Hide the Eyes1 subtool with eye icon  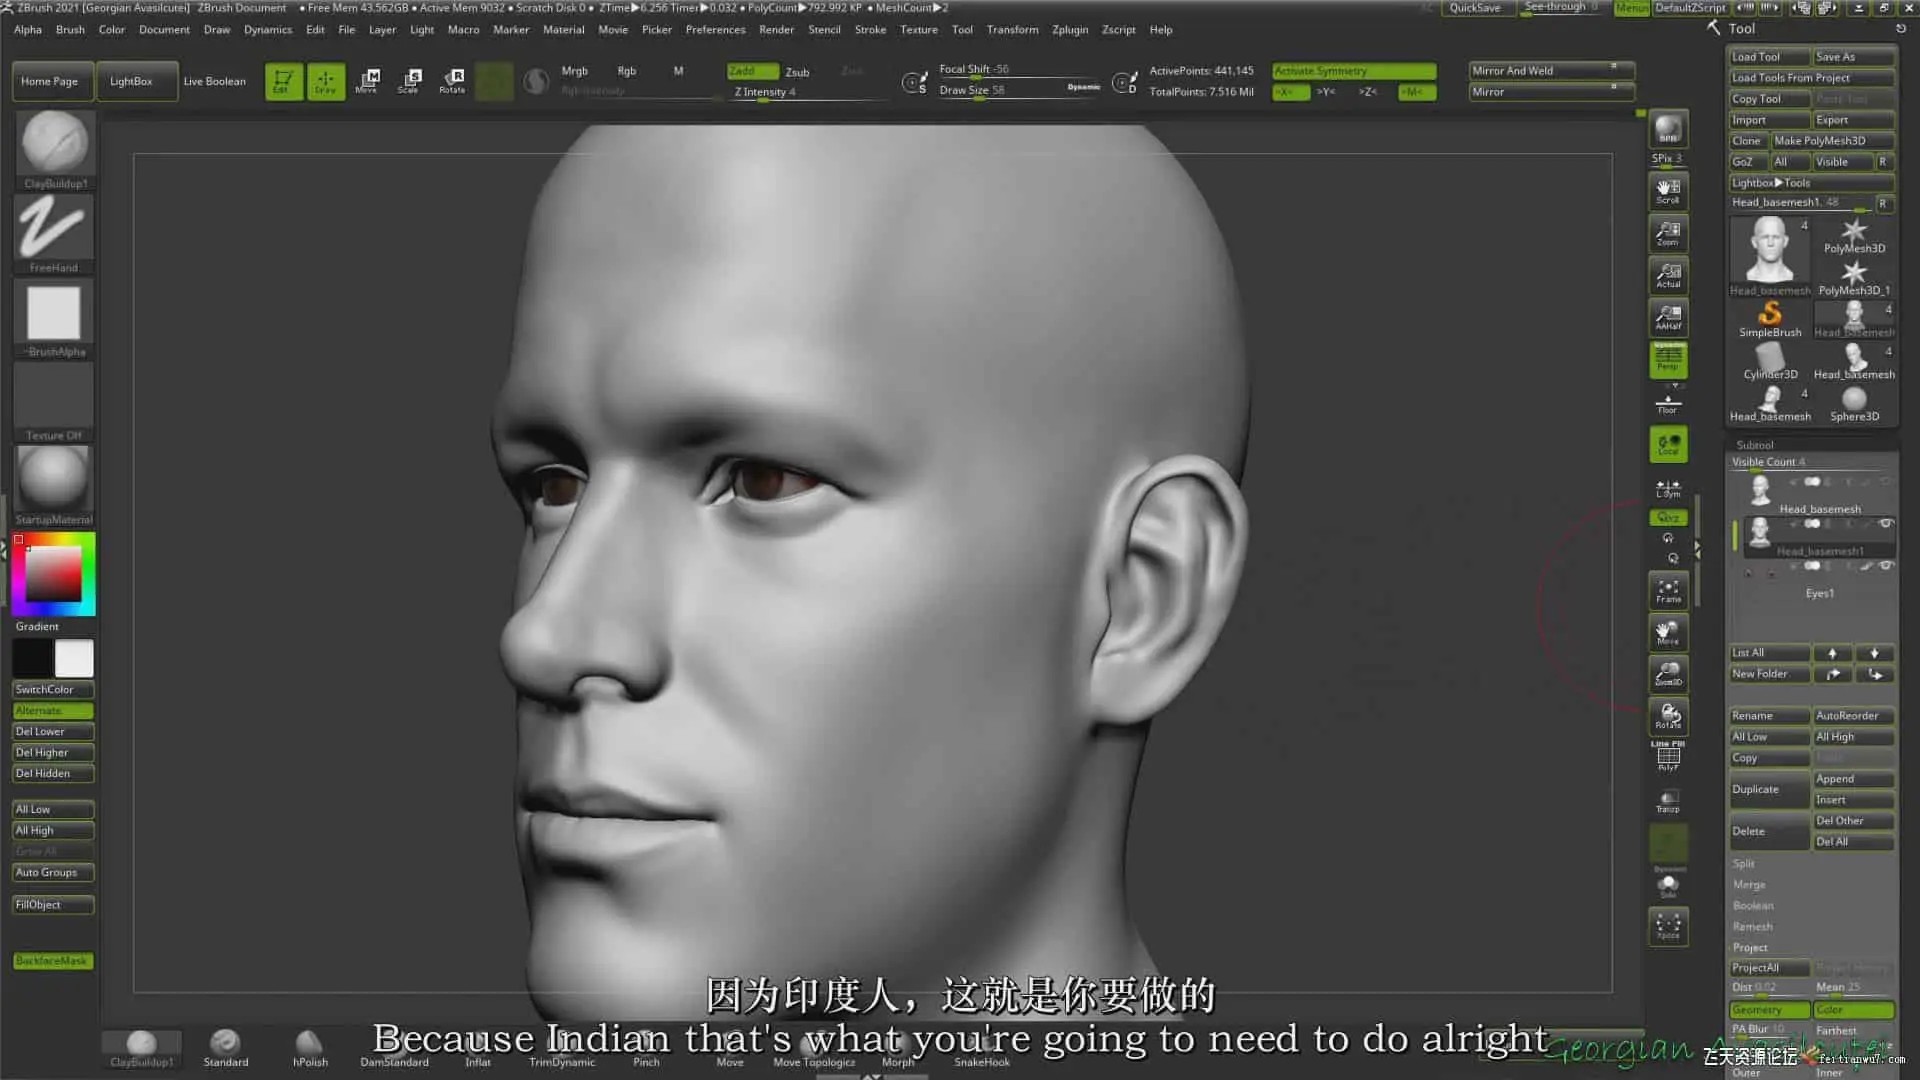pos(1885,566)
